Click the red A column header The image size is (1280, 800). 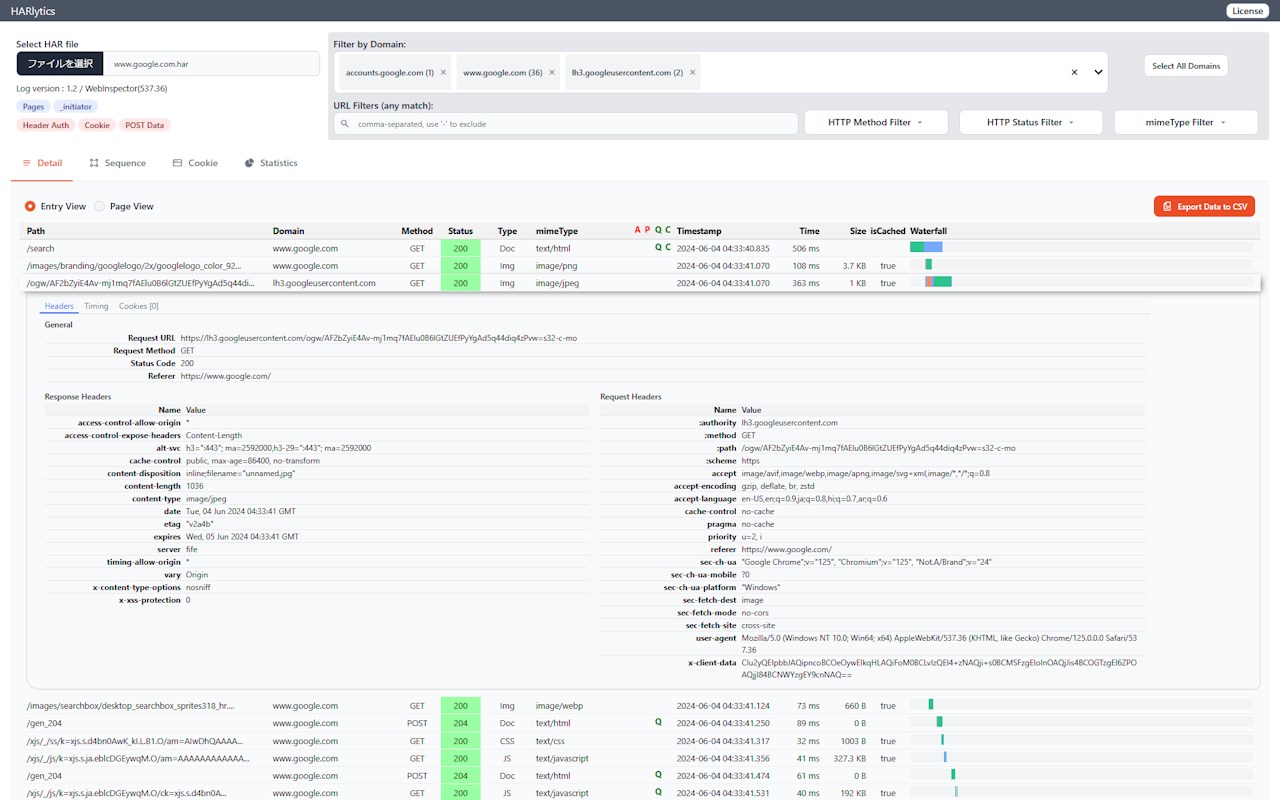pyautogui.click(x=638, y=230)
